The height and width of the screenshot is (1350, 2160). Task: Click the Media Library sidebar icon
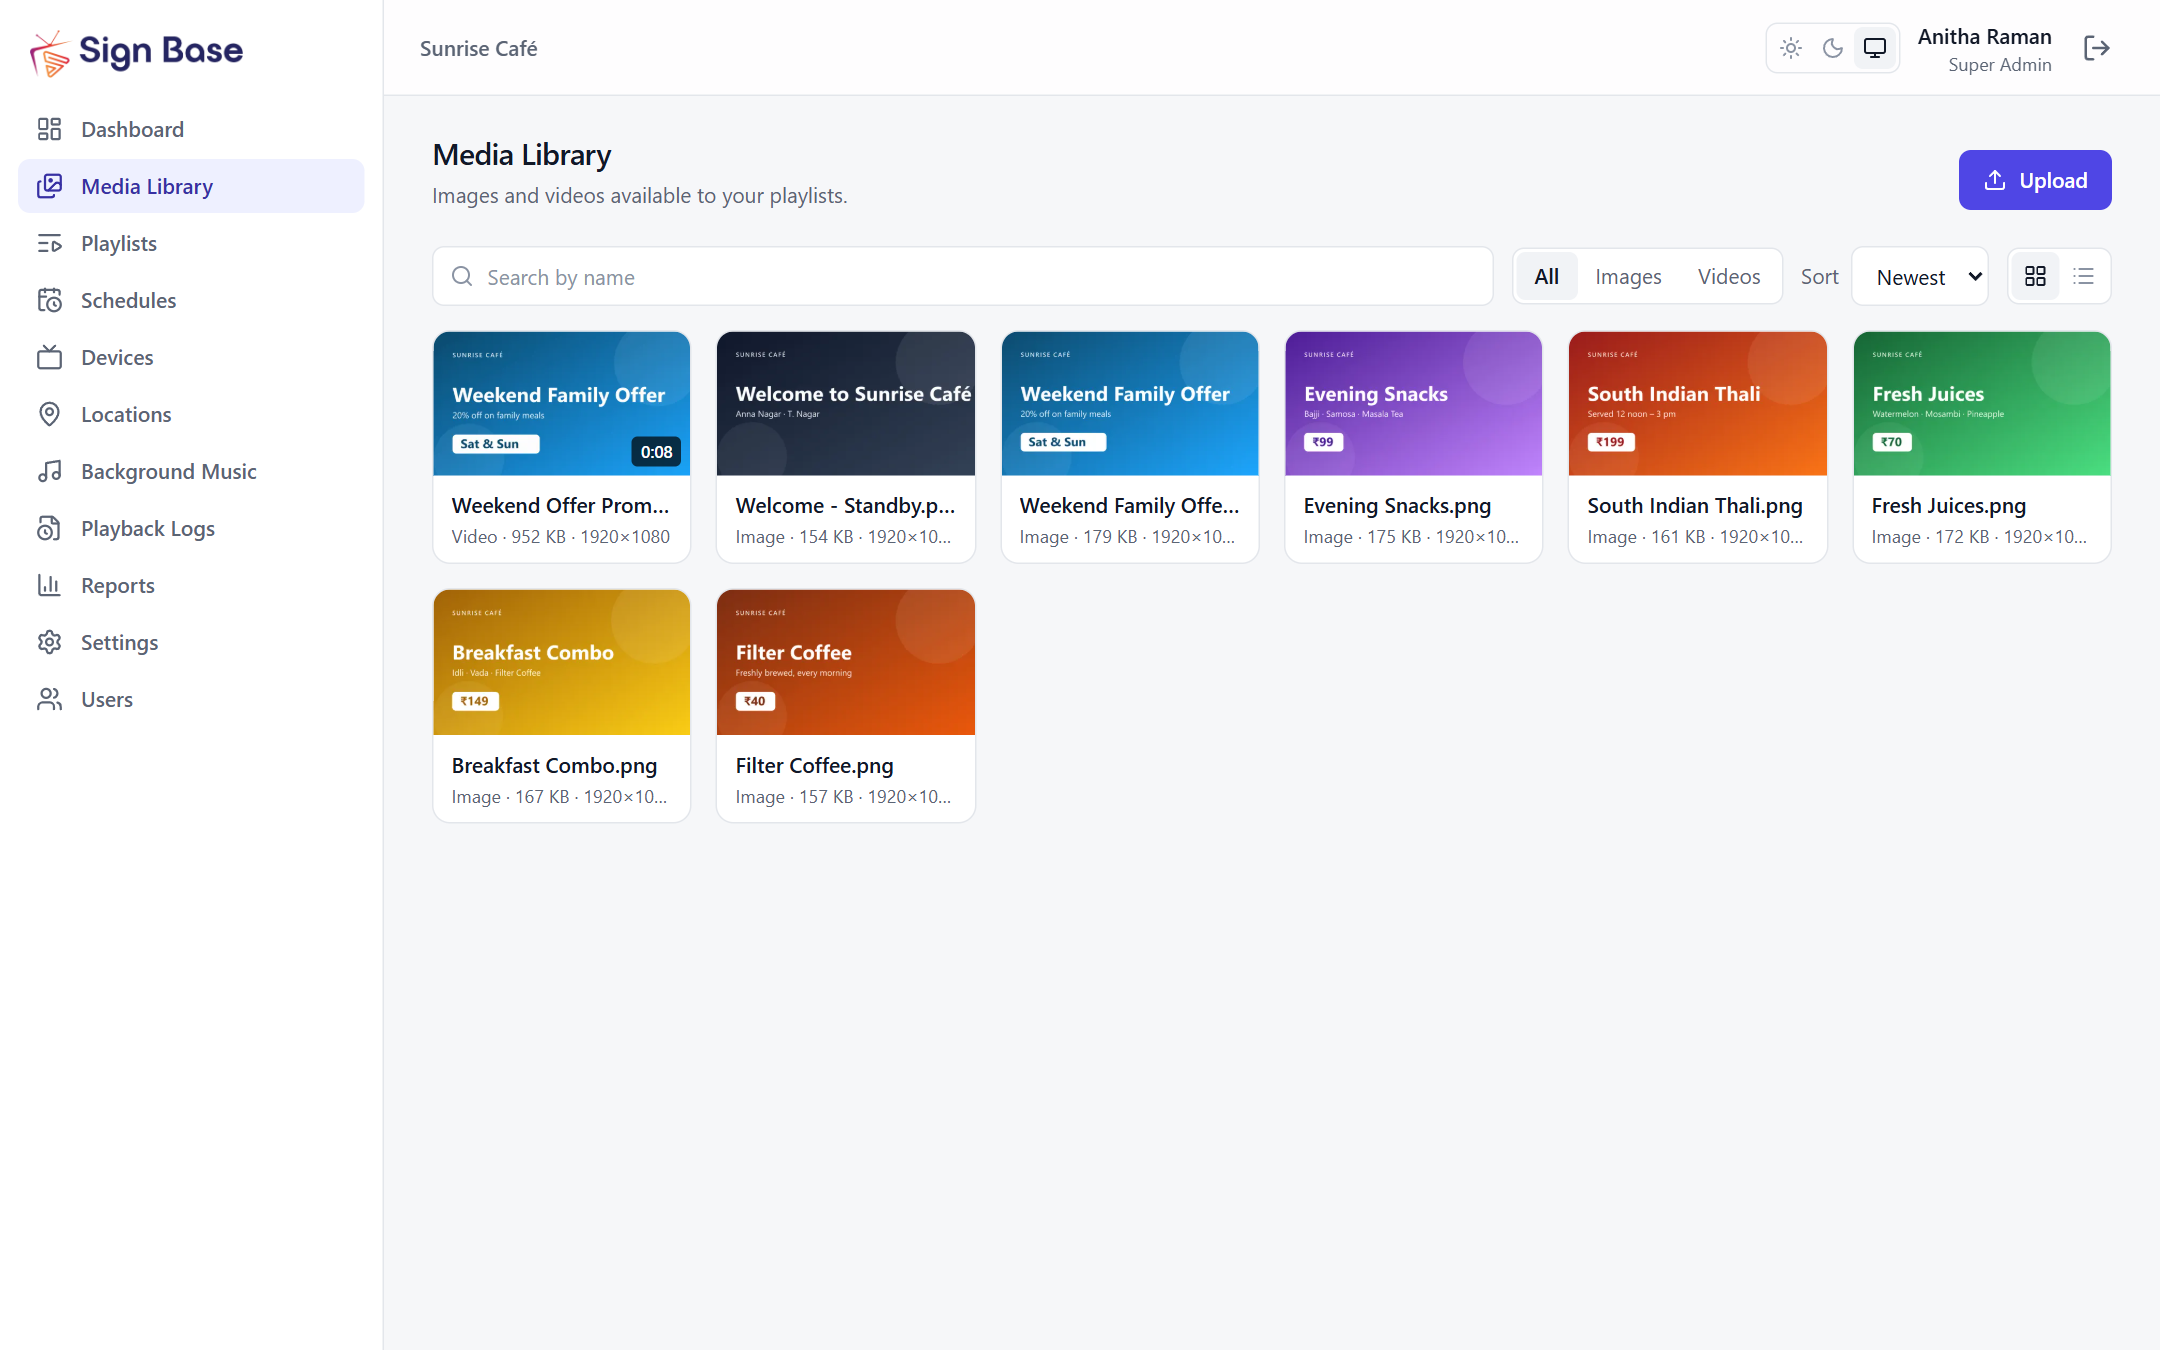49,186
